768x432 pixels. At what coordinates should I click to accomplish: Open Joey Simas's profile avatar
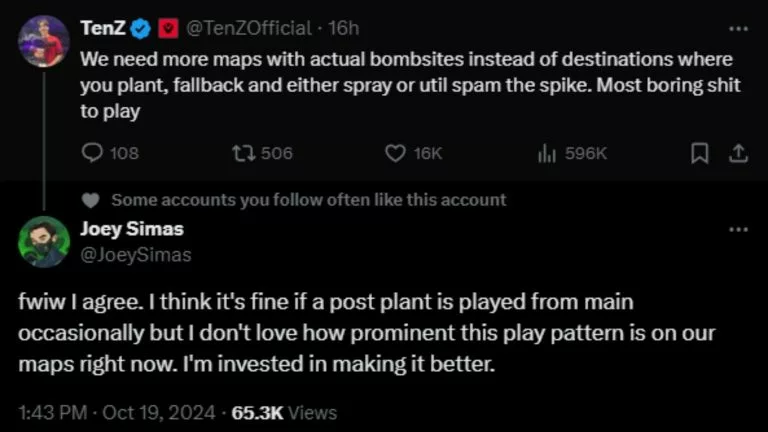[44, 241]
